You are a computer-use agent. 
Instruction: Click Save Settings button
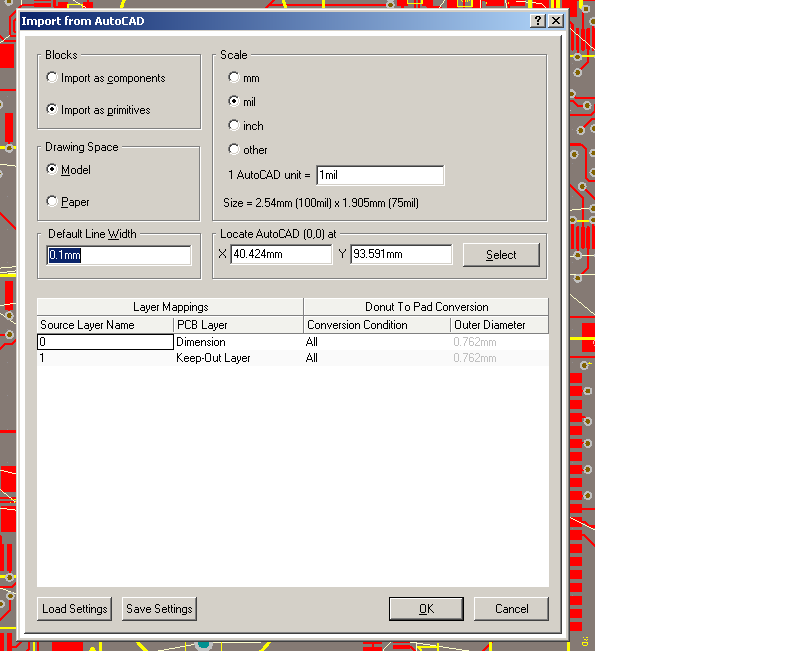coord(159,609)
